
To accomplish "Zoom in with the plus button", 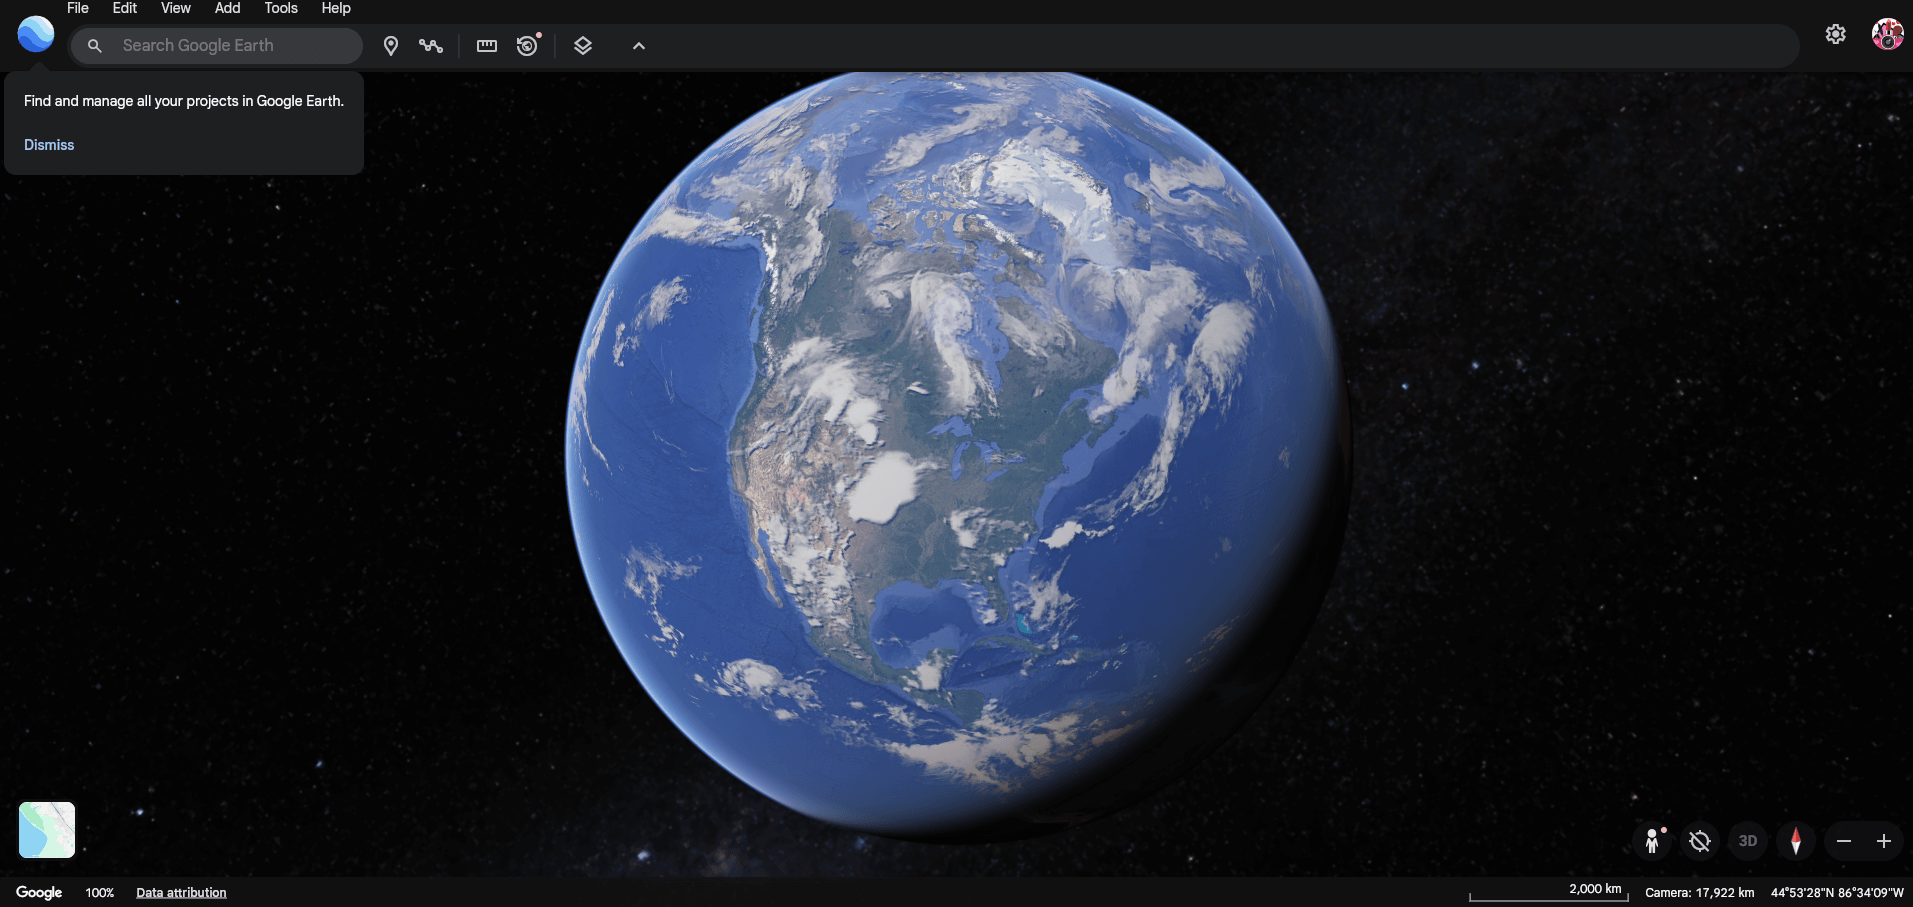I will [x=1884, y=841].
